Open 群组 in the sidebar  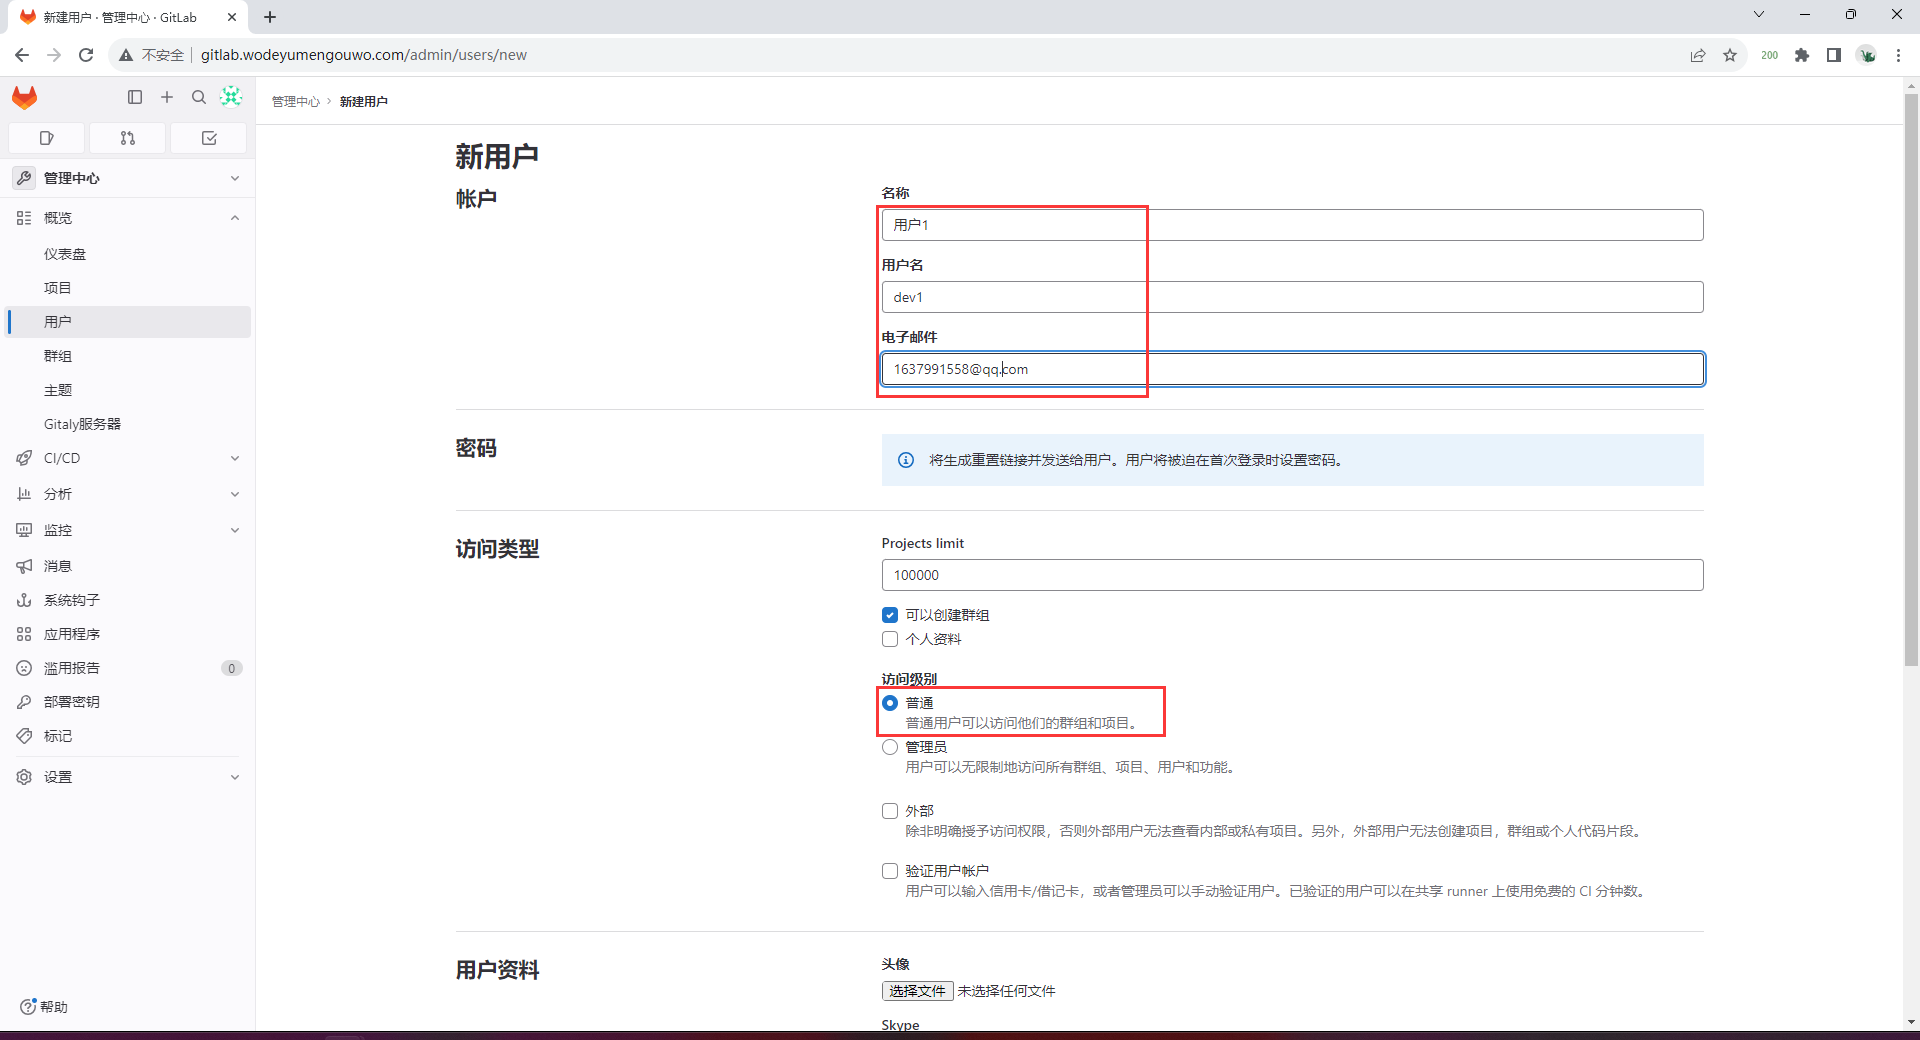coord(58,356)
